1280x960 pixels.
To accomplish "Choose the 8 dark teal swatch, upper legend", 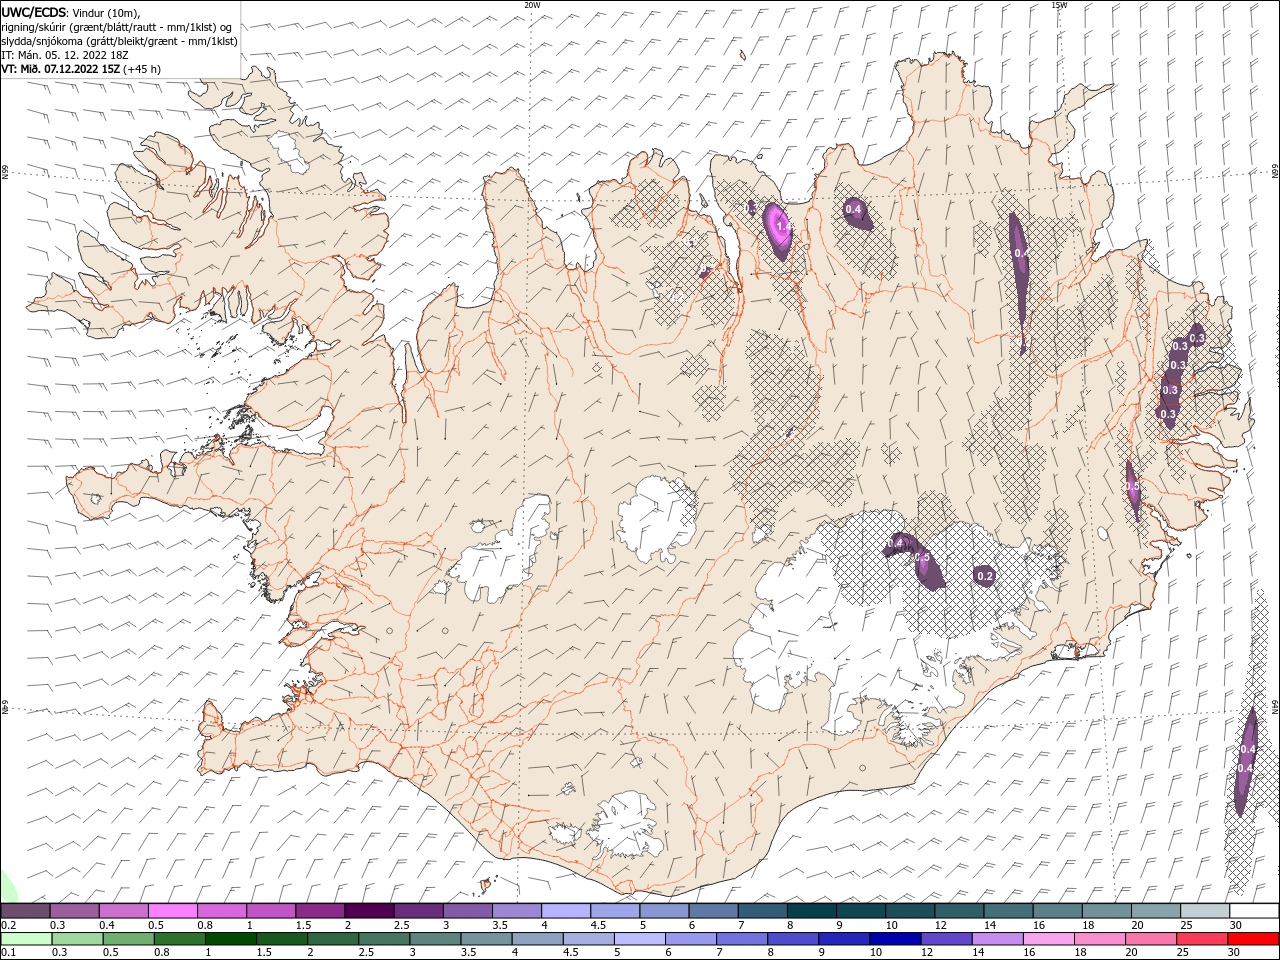I will 811,911.
